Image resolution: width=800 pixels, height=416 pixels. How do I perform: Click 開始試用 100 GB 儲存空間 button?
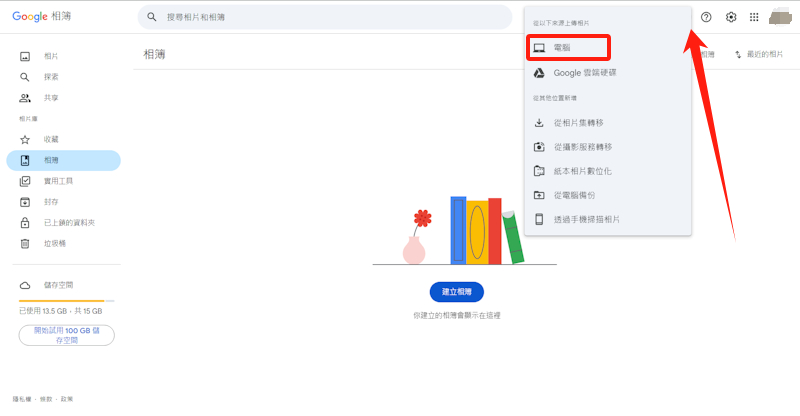point(66,335)
